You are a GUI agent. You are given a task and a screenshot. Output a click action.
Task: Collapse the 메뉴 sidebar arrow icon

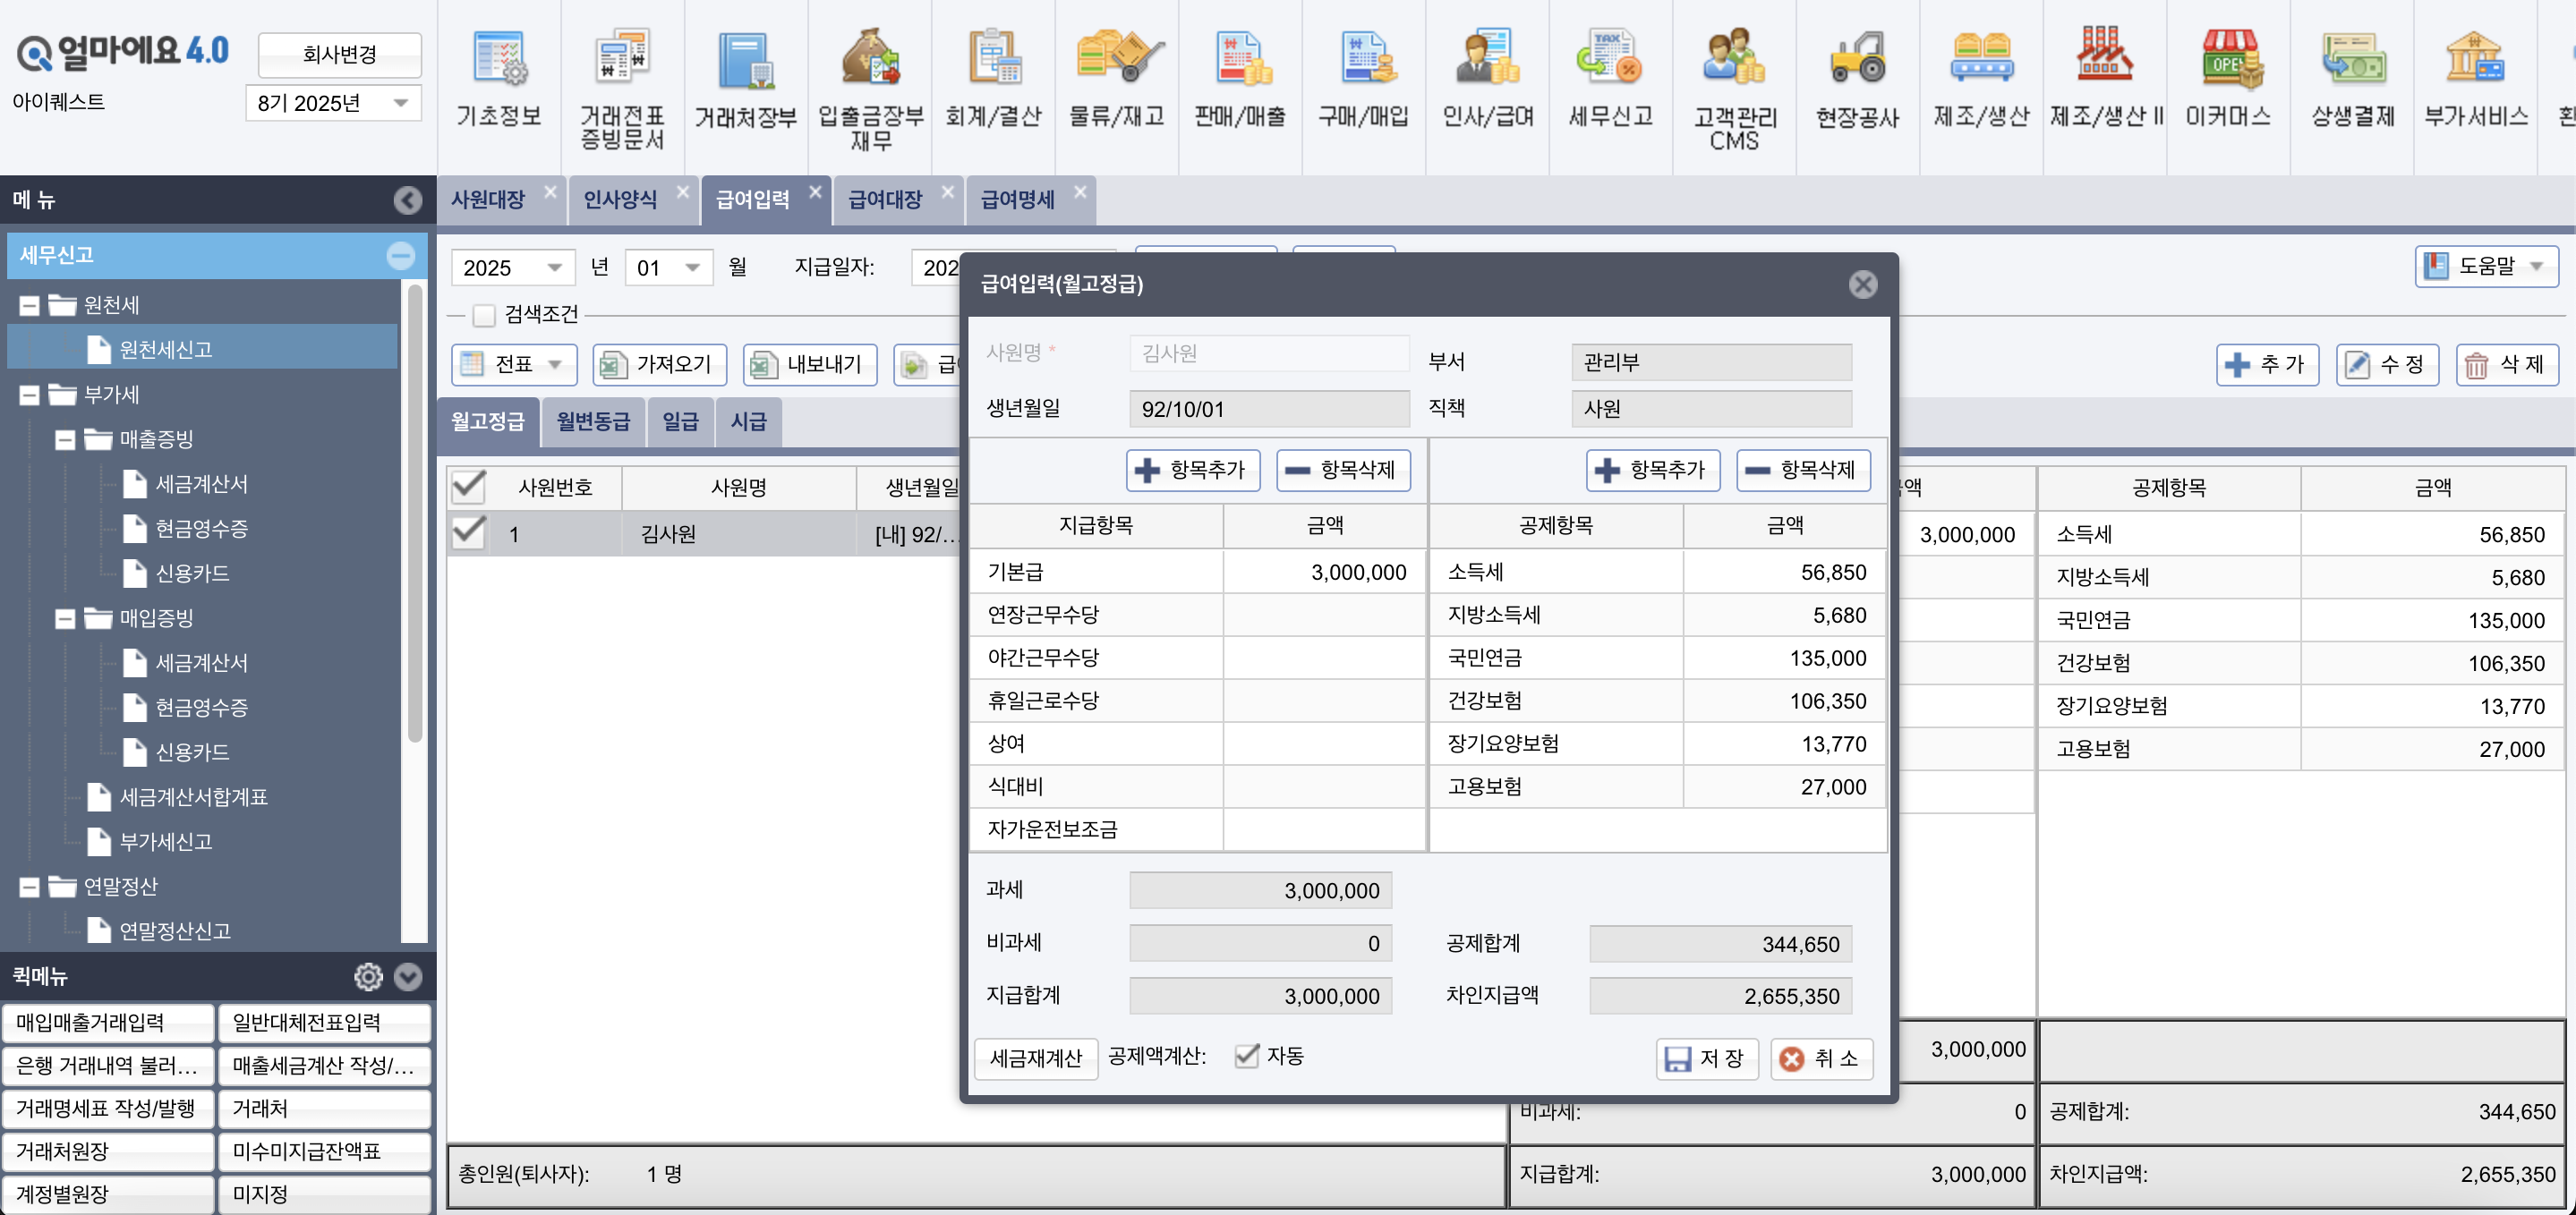click(407, 200)
